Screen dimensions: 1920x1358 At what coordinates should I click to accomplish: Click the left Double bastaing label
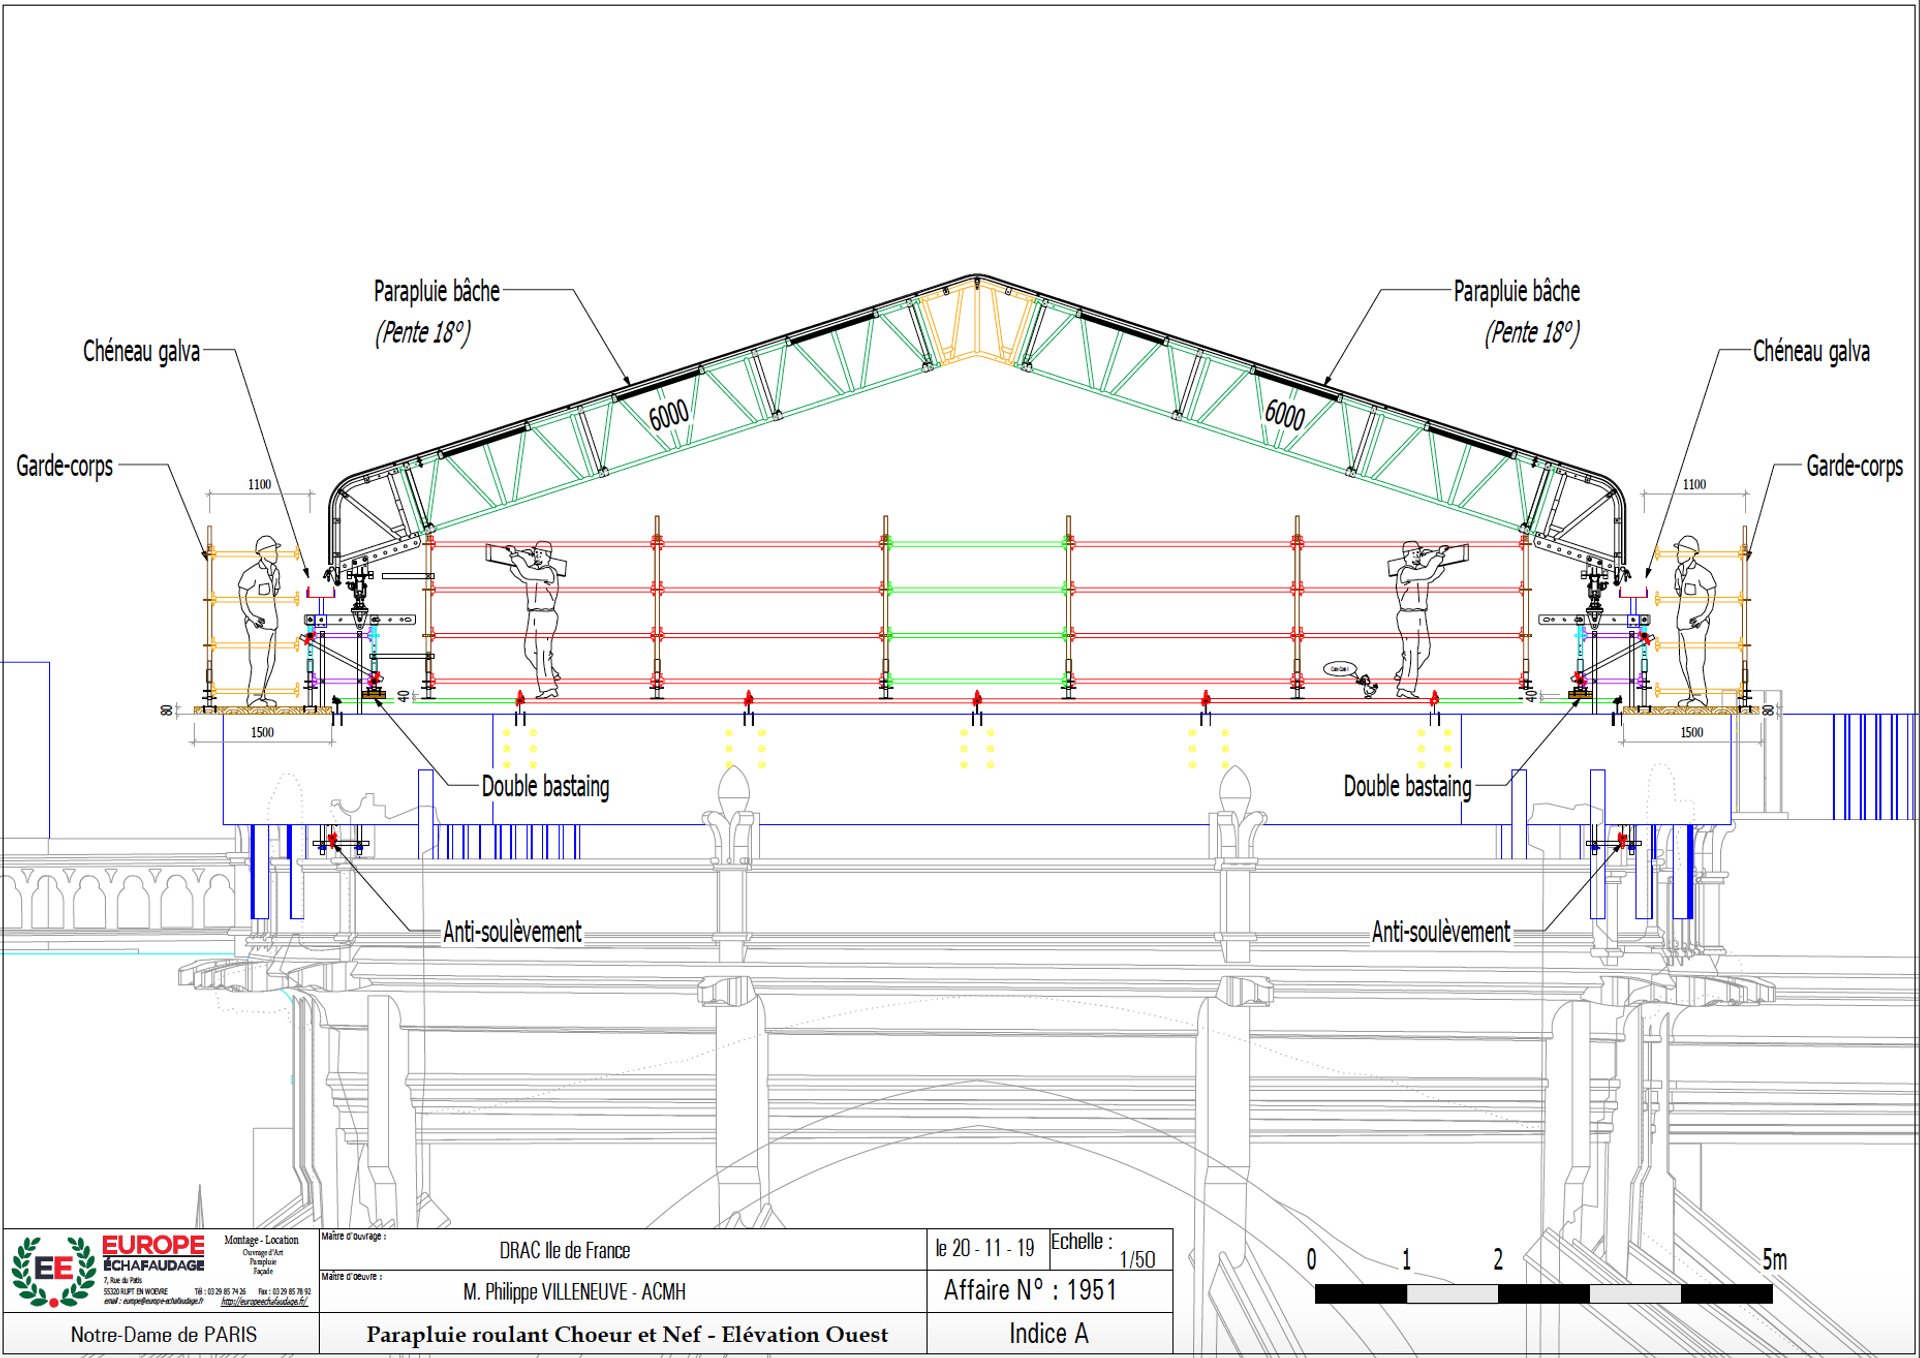(545, 786)
